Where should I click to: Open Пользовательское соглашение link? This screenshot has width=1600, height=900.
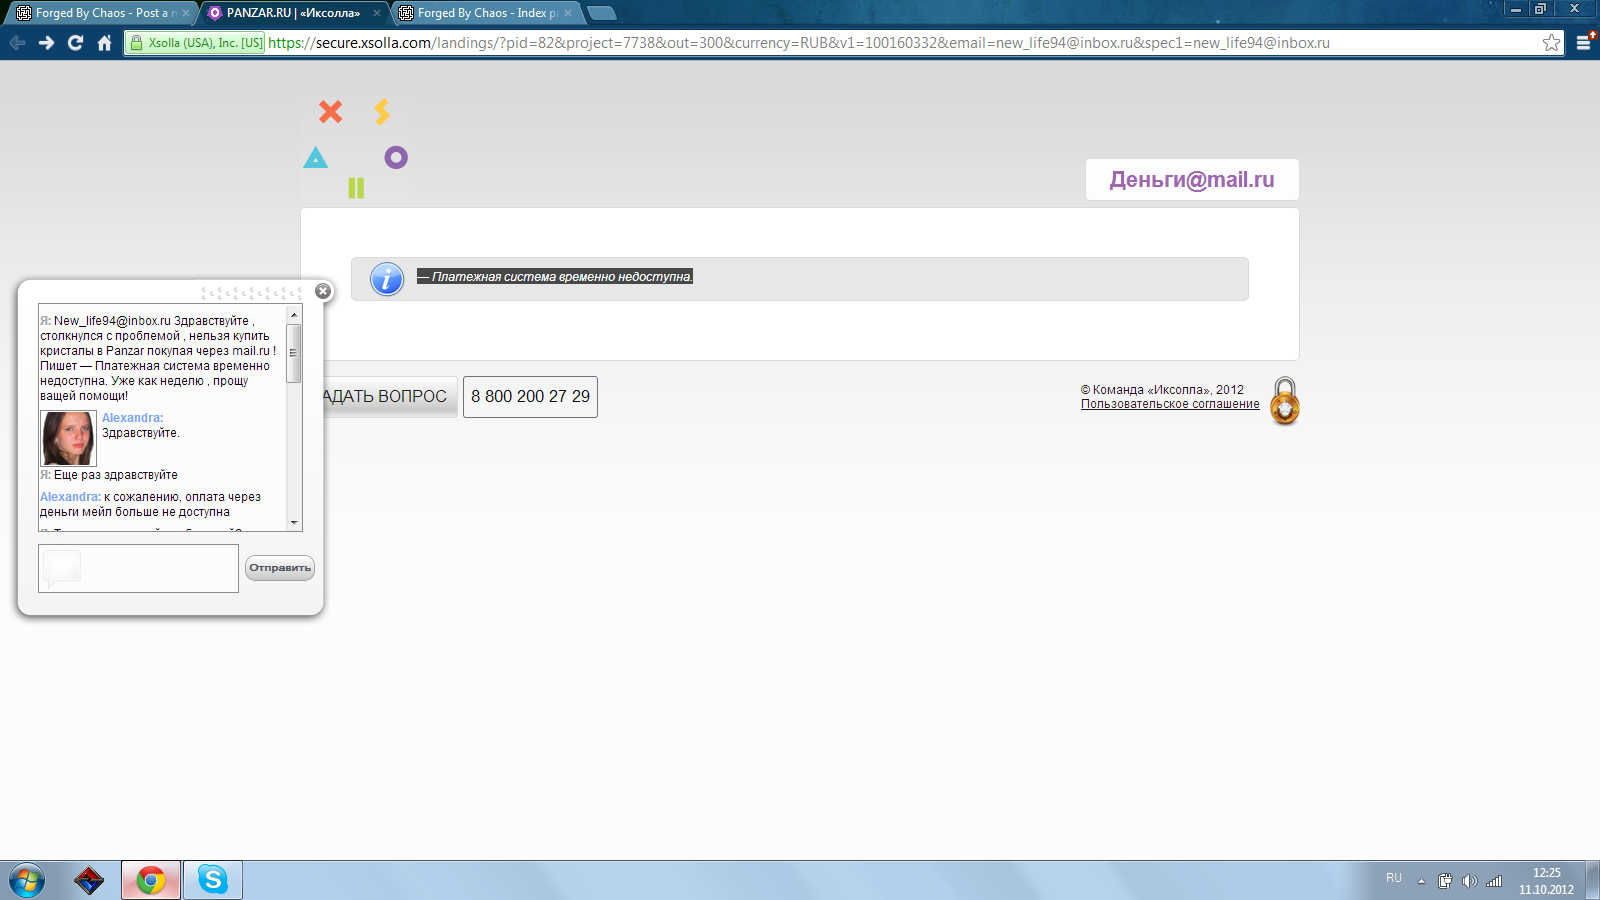(x=1170, y=404)
